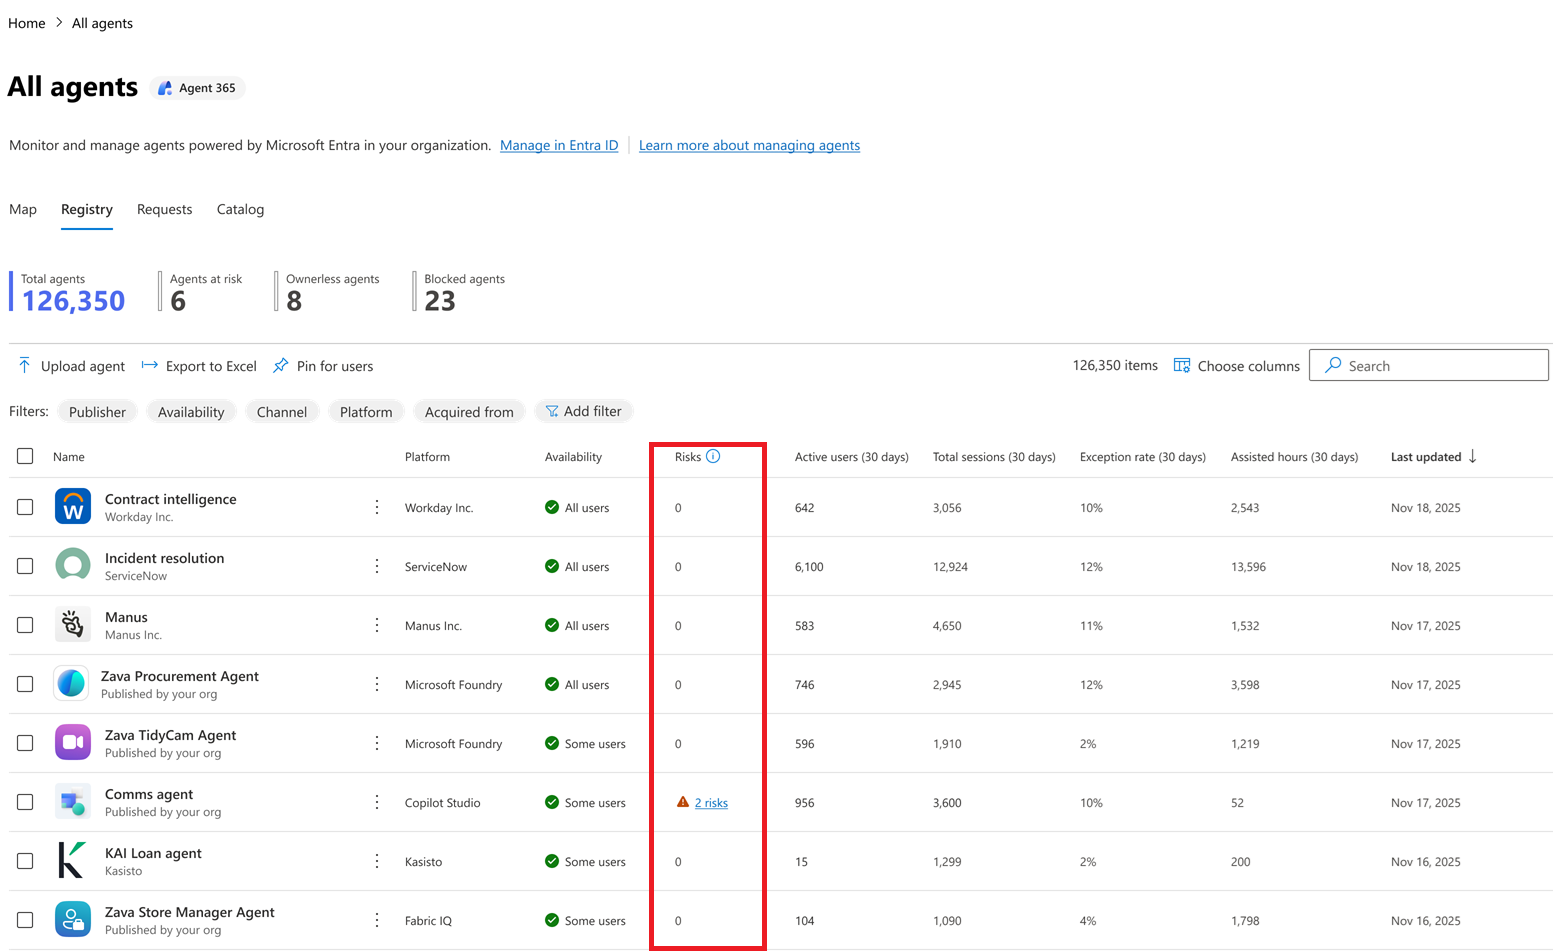Screen dimensions: 1553x952
Task: Click the Zava TidyCam Agent camera icon
Action: point(72,743)
